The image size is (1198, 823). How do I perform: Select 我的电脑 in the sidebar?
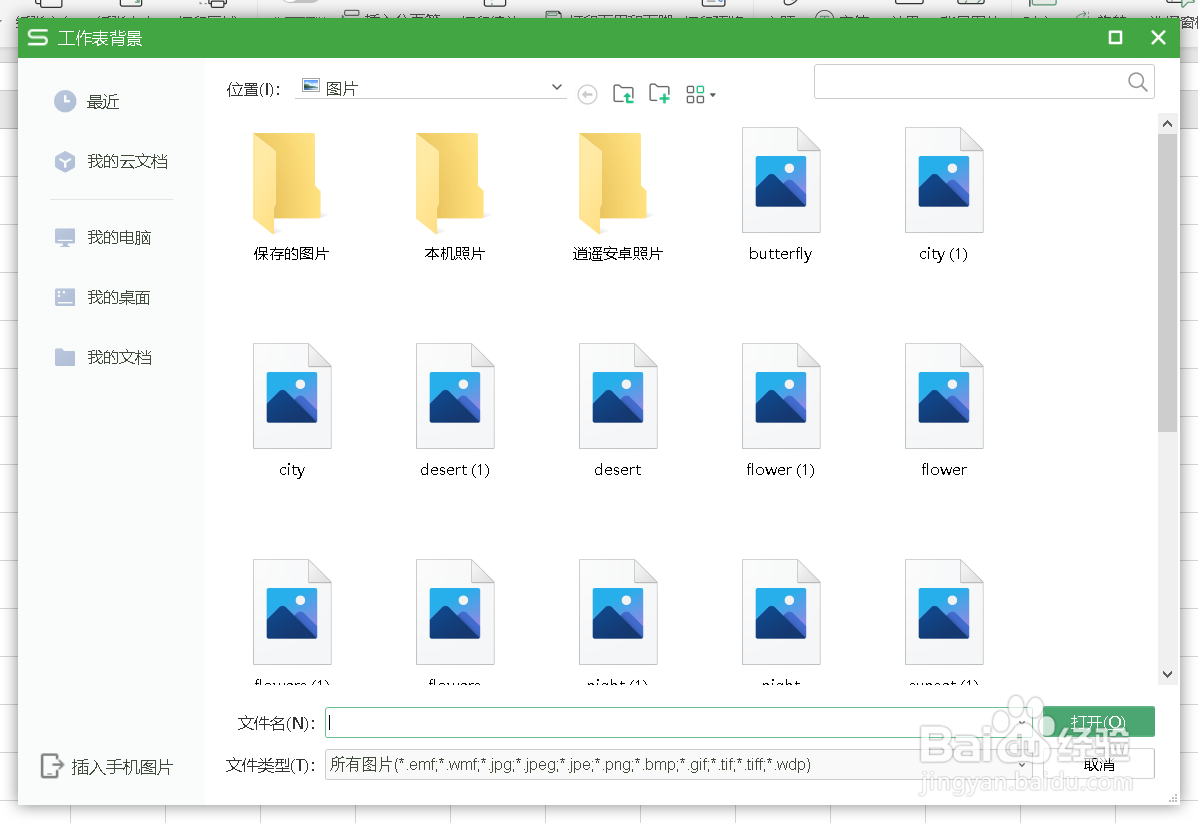click(x=102, y=237)
